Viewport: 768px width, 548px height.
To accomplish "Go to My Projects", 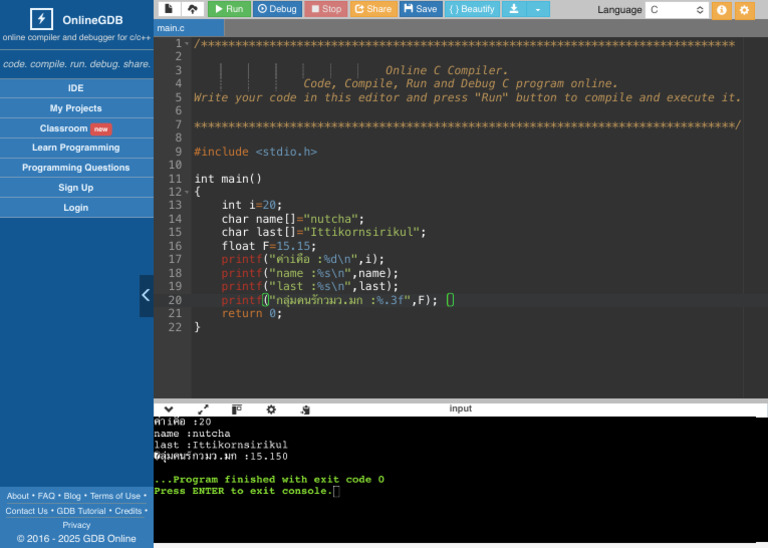I will pos(76,108).
